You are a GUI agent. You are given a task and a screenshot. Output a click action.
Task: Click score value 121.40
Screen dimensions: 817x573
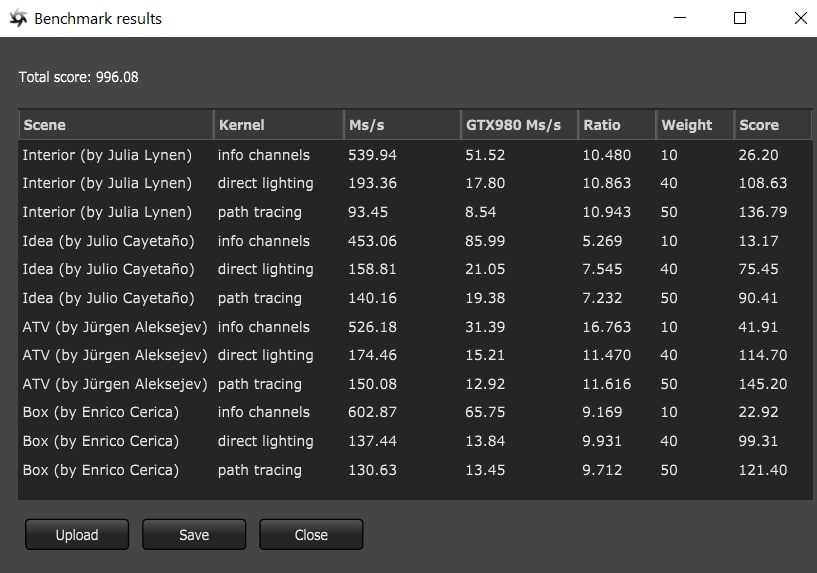pyautogui.click(x=763, y=470)
